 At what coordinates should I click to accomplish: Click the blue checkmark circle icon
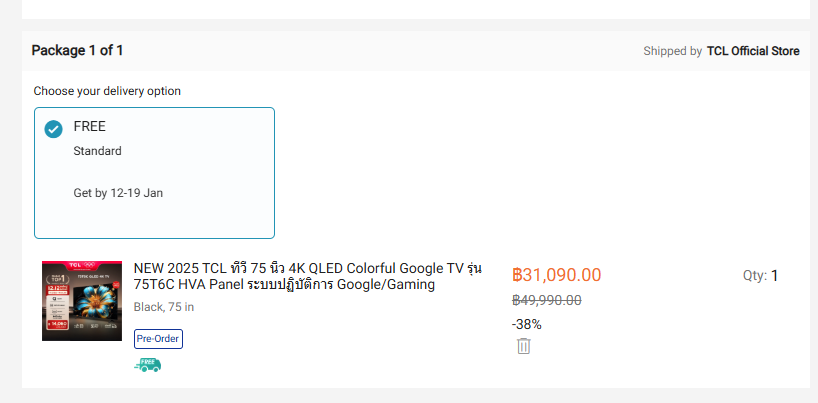point(54,130)
